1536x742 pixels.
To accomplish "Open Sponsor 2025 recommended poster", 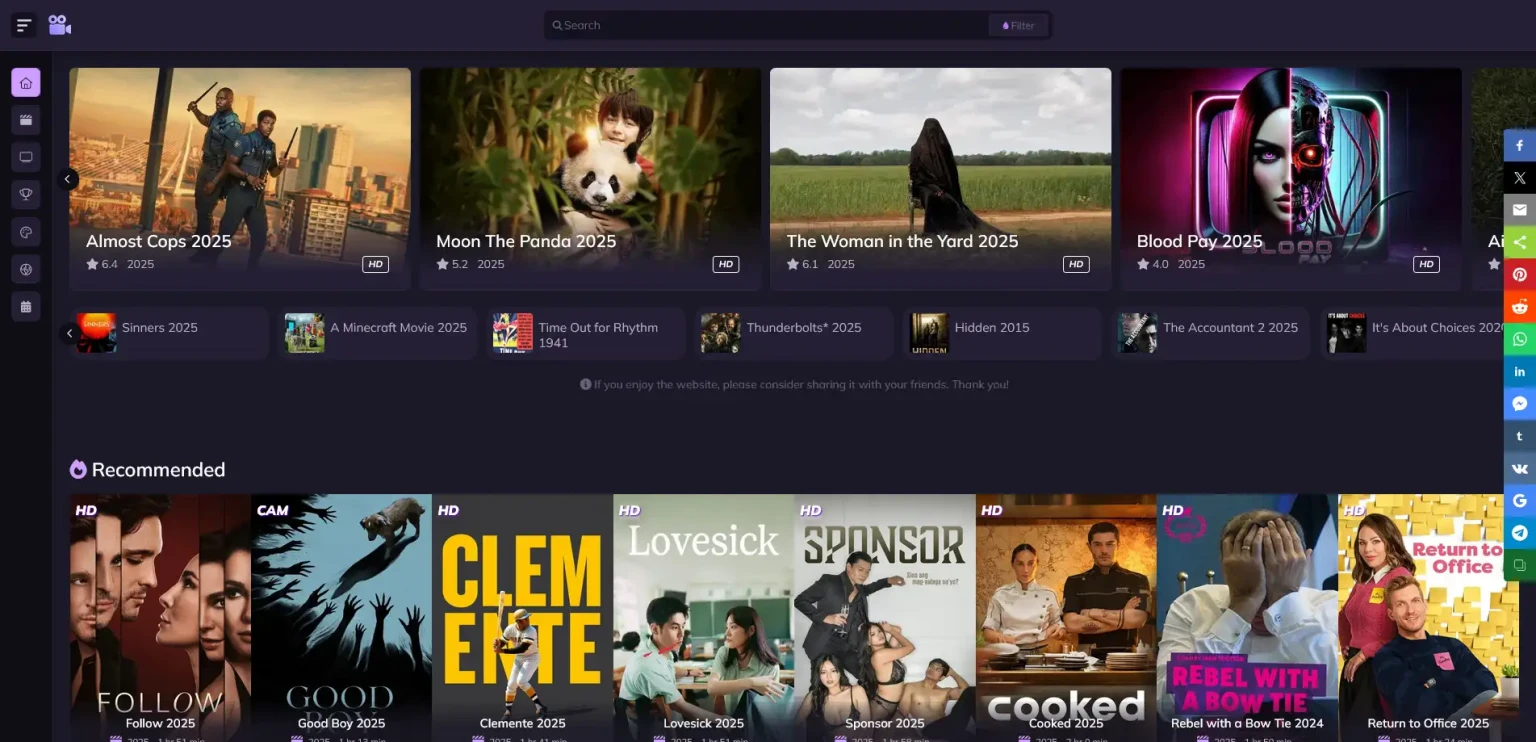I will click(x=885, y=618).
